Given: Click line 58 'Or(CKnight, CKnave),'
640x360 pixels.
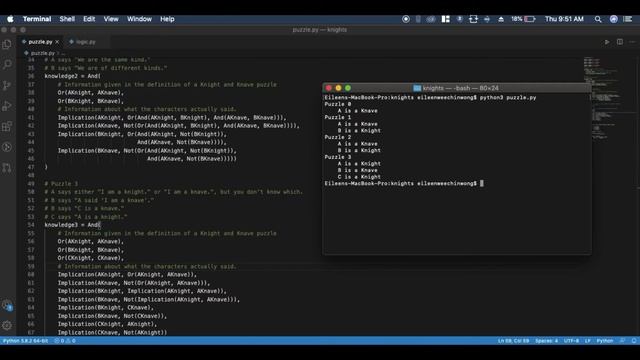Looking at the screenshot, I should coord(91,258).
